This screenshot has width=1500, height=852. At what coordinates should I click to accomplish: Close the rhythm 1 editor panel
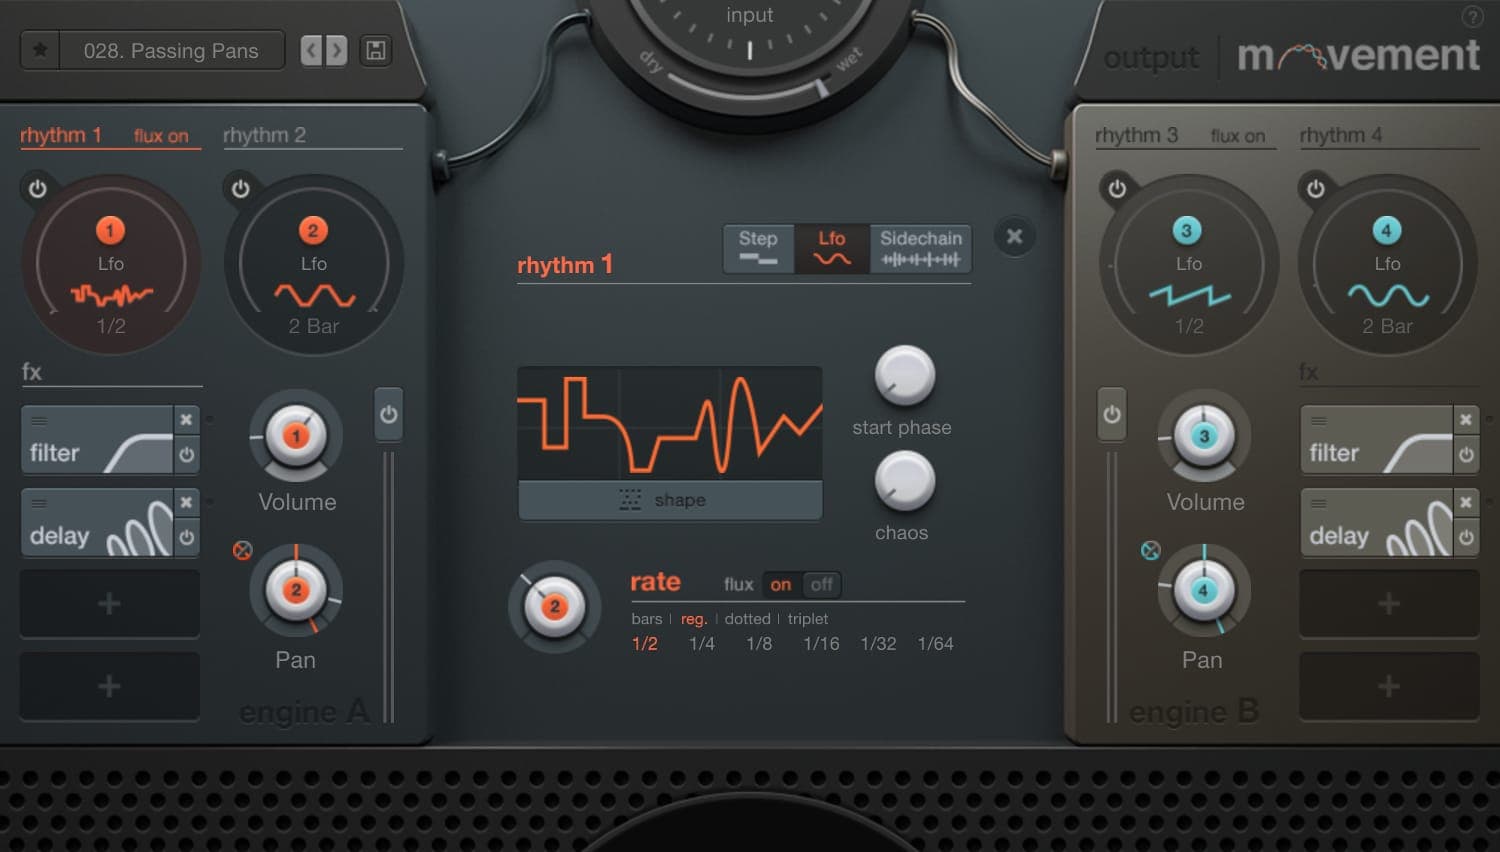coord(1015,236)
